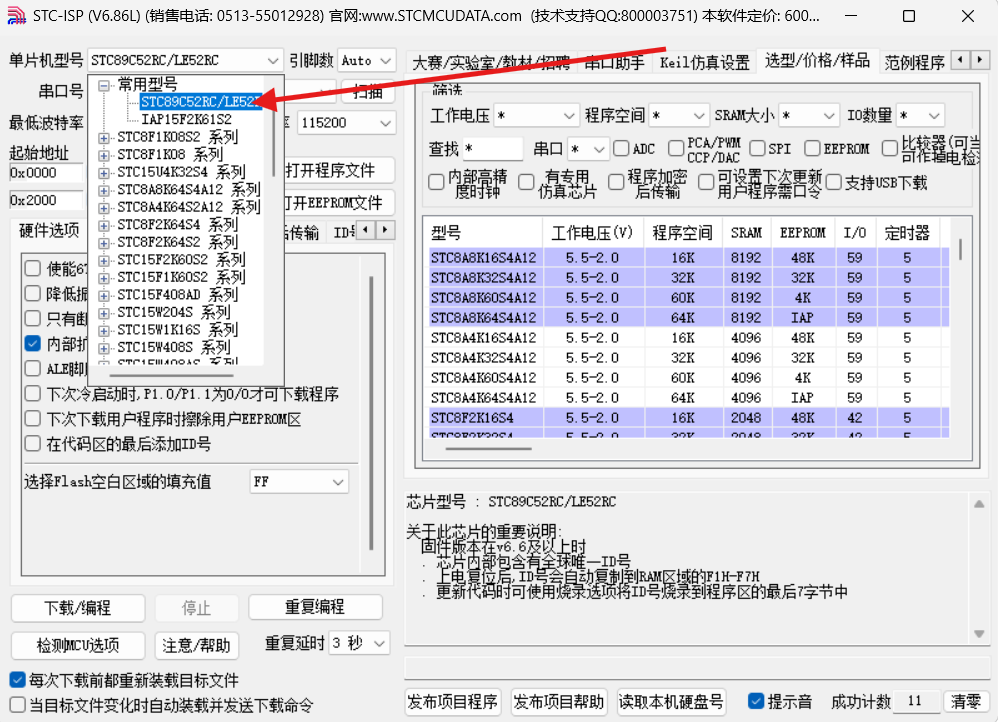Click the 查找 search input field
Viewport: 998px width, 722px height.
click(493, 149)
